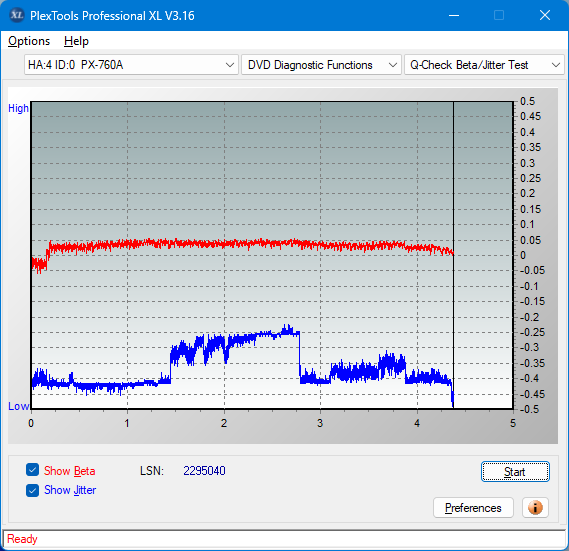
Task: Click the 5 label on the x-axis
Action: [x=513, y=423]
